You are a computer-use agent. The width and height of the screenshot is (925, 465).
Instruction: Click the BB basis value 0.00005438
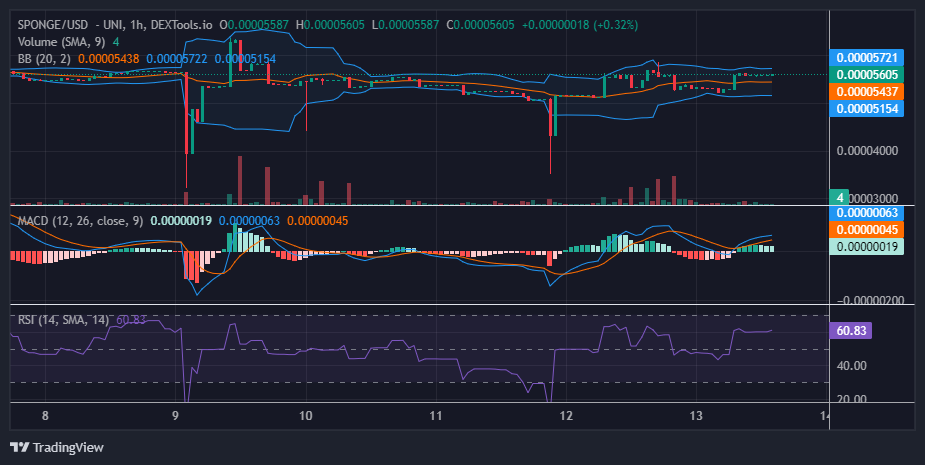tap(109, 59)
